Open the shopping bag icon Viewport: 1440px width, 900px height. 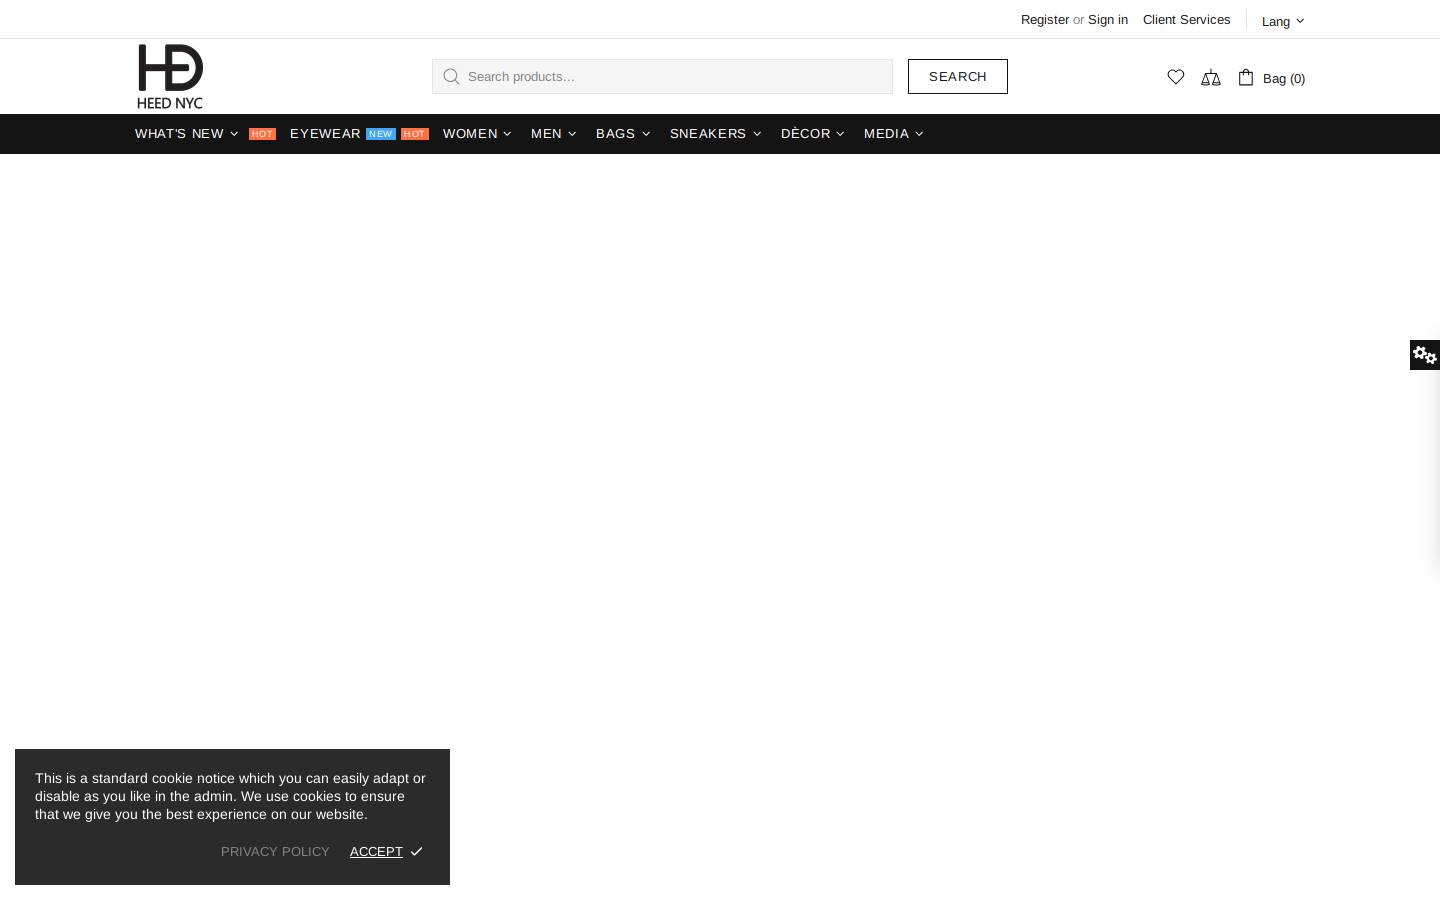coord(1246,77)
